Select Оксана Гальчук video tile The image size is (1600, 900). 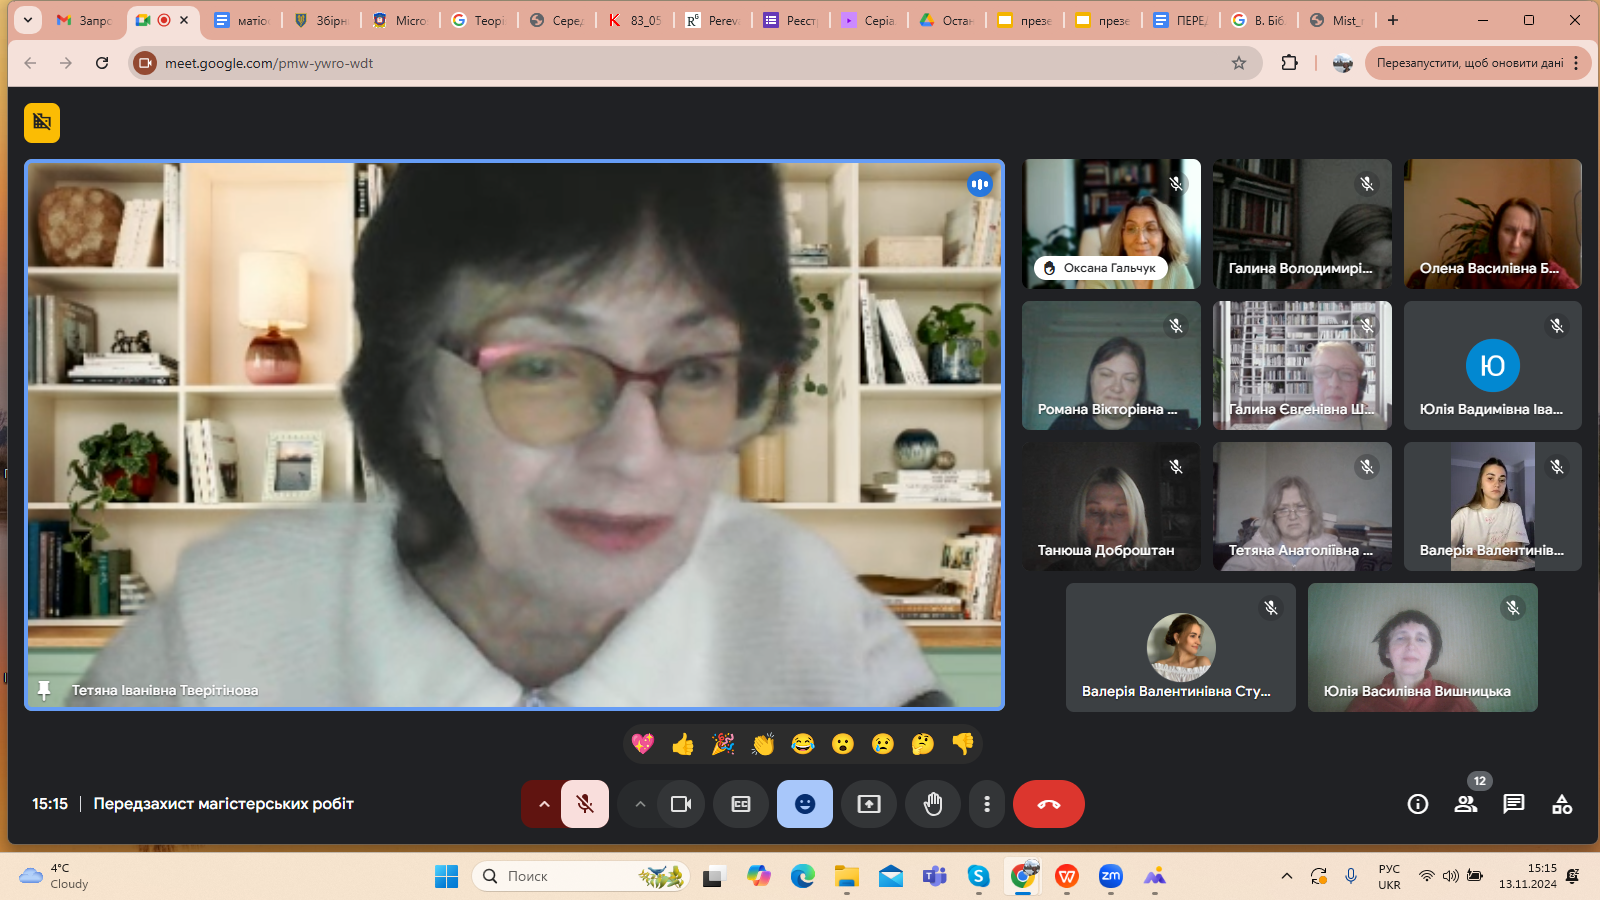click(x=1111, y=224)
